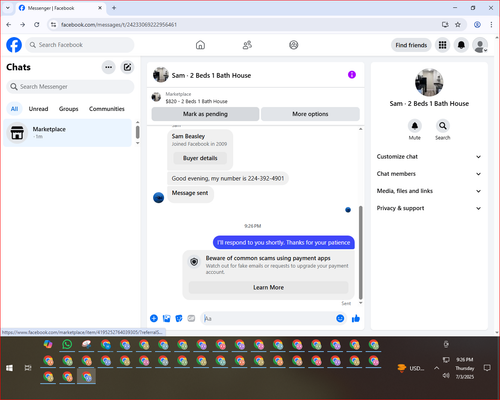This screenshot has height=400, width=500.
Task: Choose a sticker from the composer
Action: tap(179, 318)
